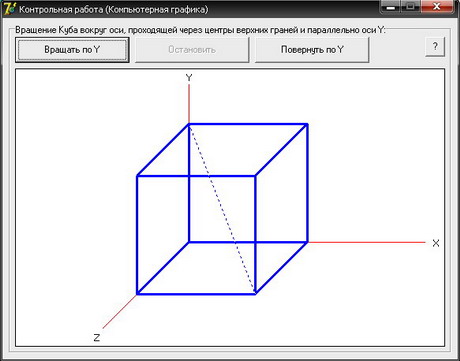Click the red Z axis line below the cube
Screen dimensions: 460x361
pyautogui.click(x=120, y=311)
